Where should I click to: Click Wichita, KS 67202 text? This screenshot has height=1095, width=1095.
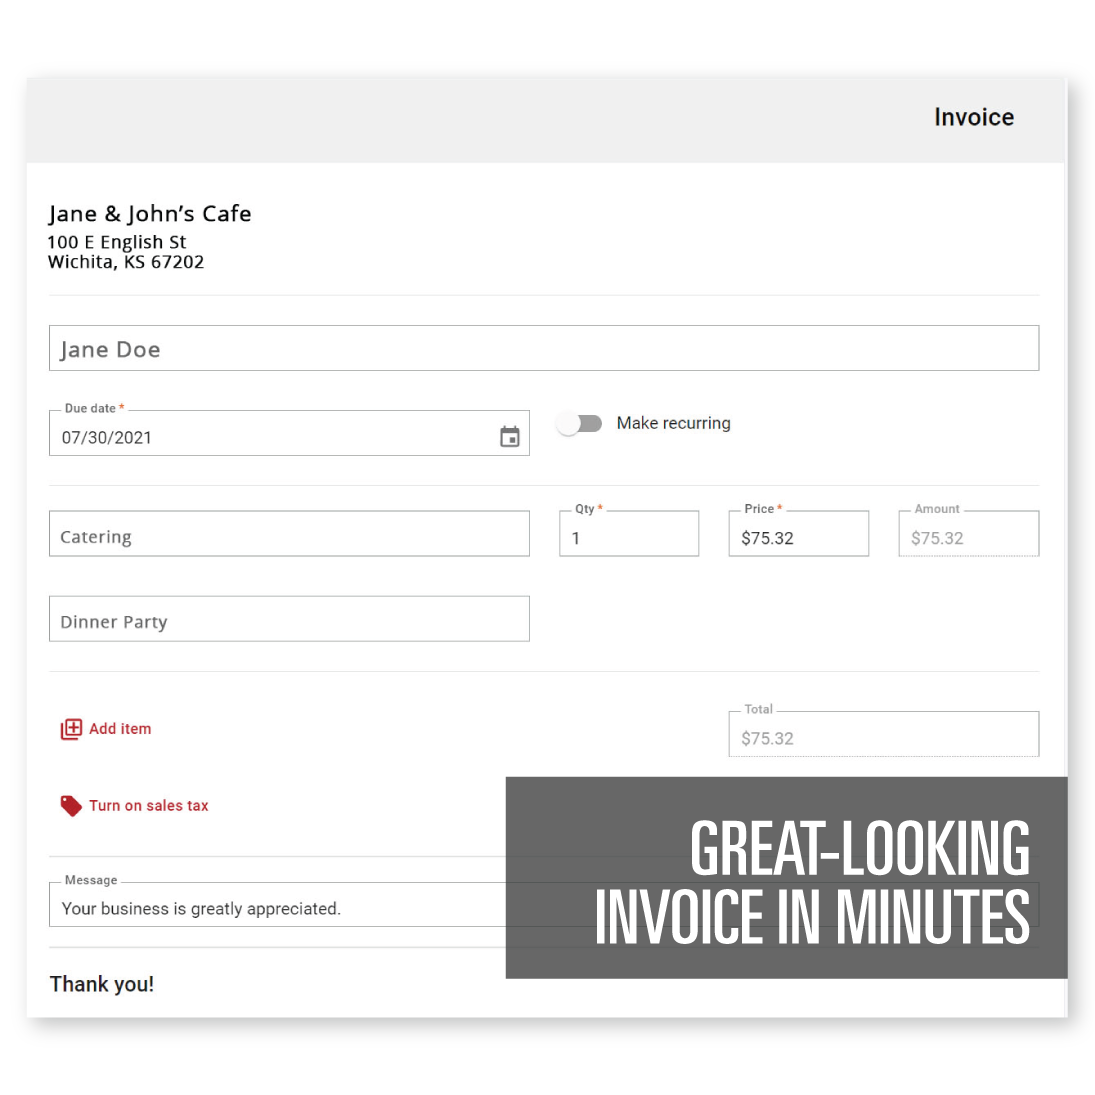pyautogui.click(x=126, y=262)
